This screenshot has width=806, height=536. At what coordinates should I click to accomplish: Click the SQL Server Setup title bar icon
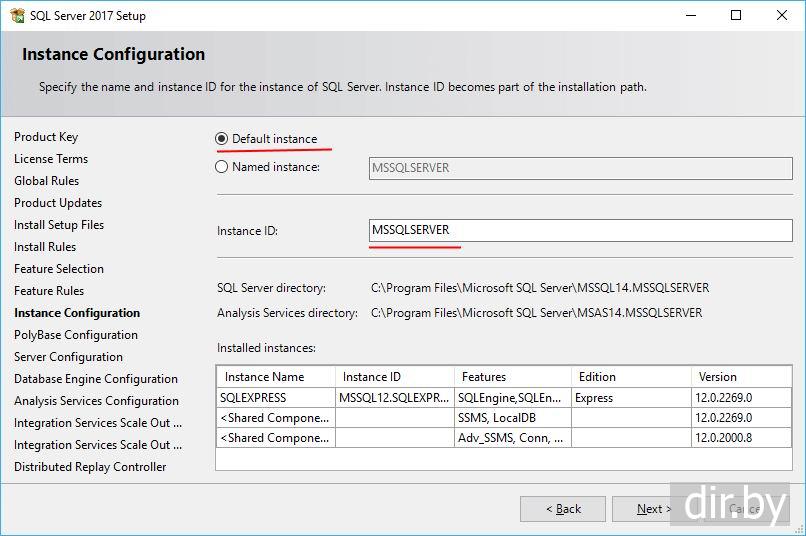[x=16, y=15]
